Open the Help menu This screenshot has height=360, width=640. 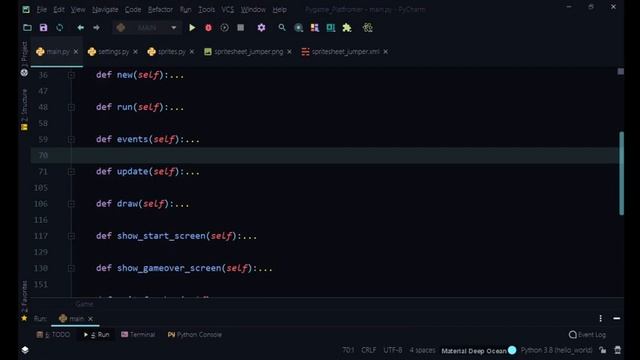coord(279,9)
